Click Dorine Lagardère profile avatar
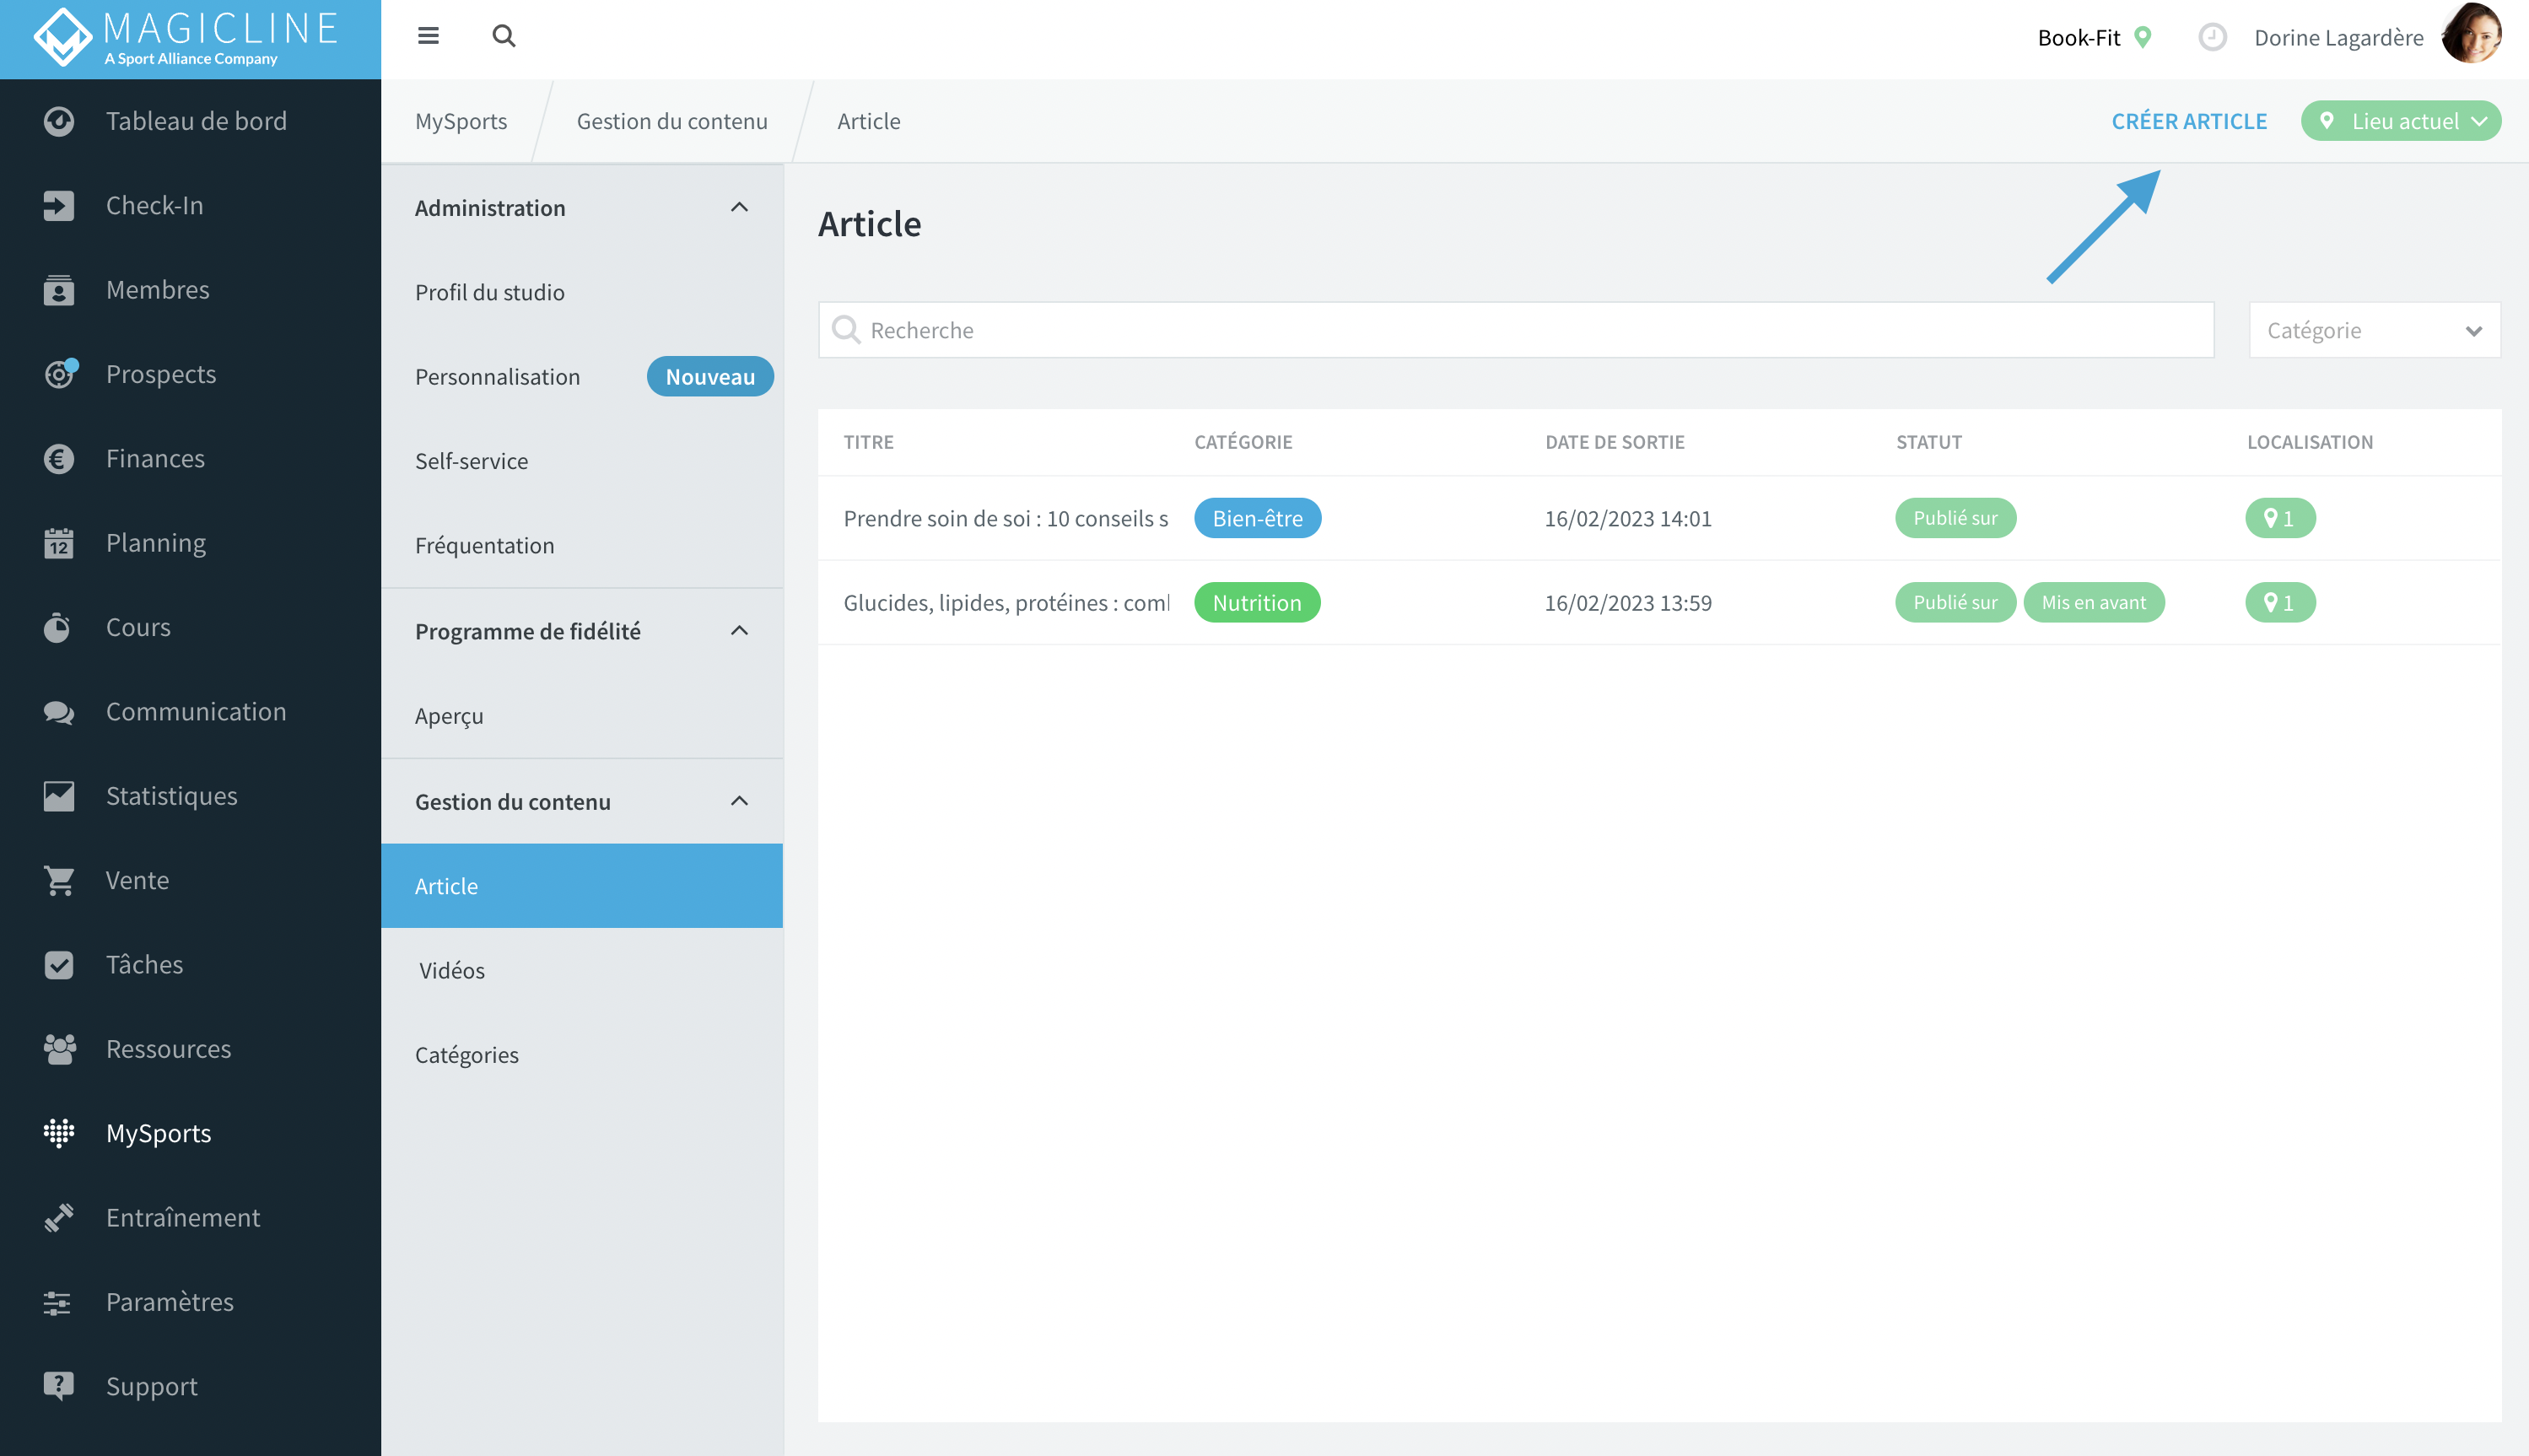2529x1456 pixels. (x=2471, y=35)
